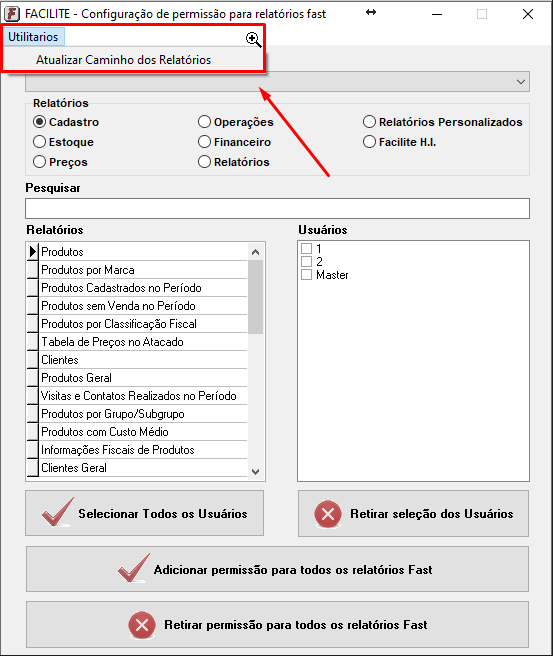Viewport: 553px width, 656px height.
Task: Click the red checkmark icon on Selecionar Todos
Action: (x=58, y=512)
